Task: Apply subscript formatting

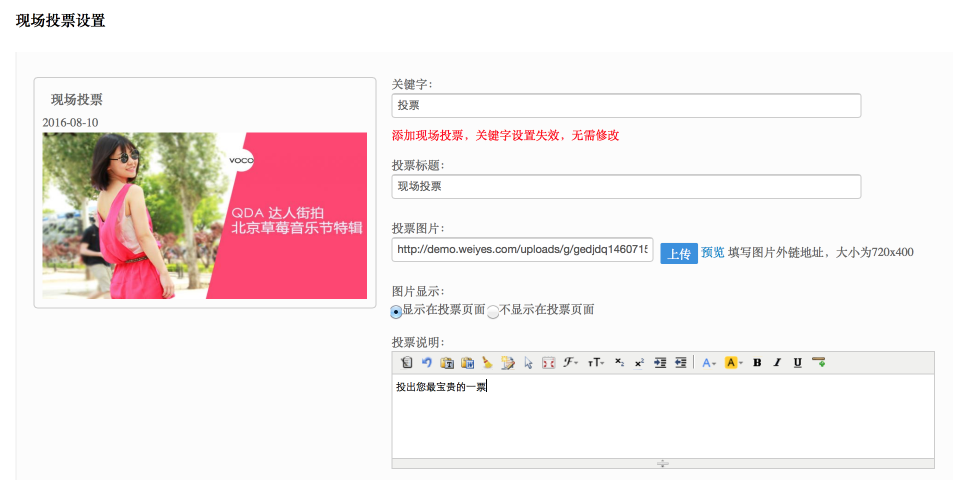Action: click(619, 363)
